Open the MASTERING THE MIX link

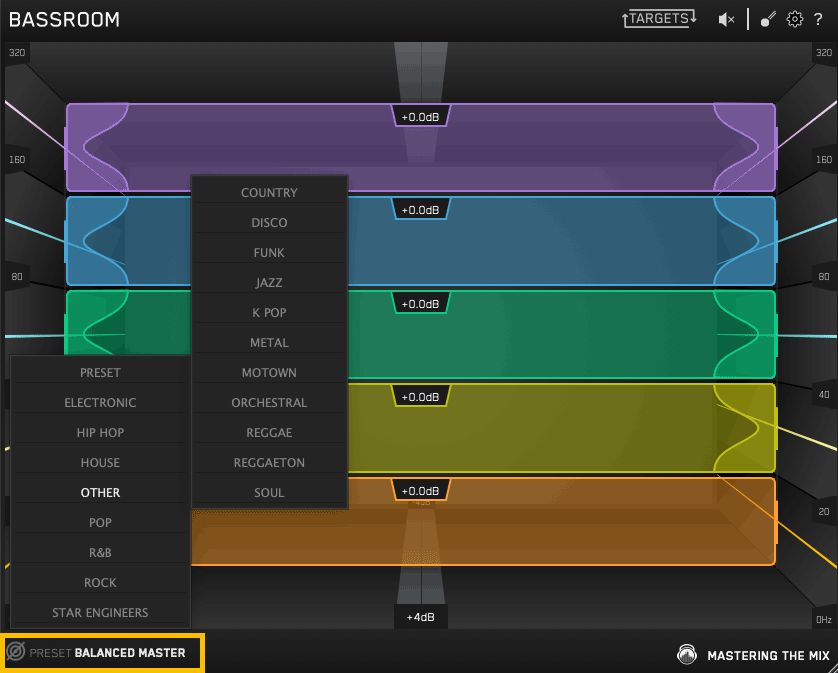pyautogui.click(x=768, y=655)
